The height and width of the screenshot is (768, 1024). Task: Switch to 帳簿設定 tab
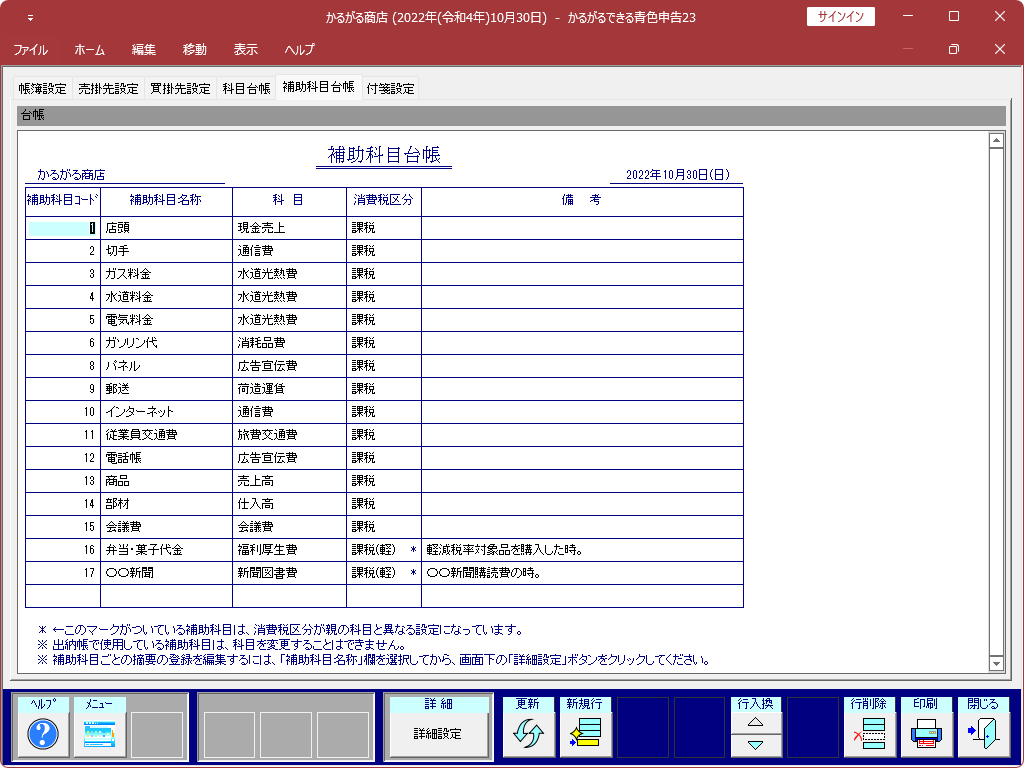pos(42,89)
